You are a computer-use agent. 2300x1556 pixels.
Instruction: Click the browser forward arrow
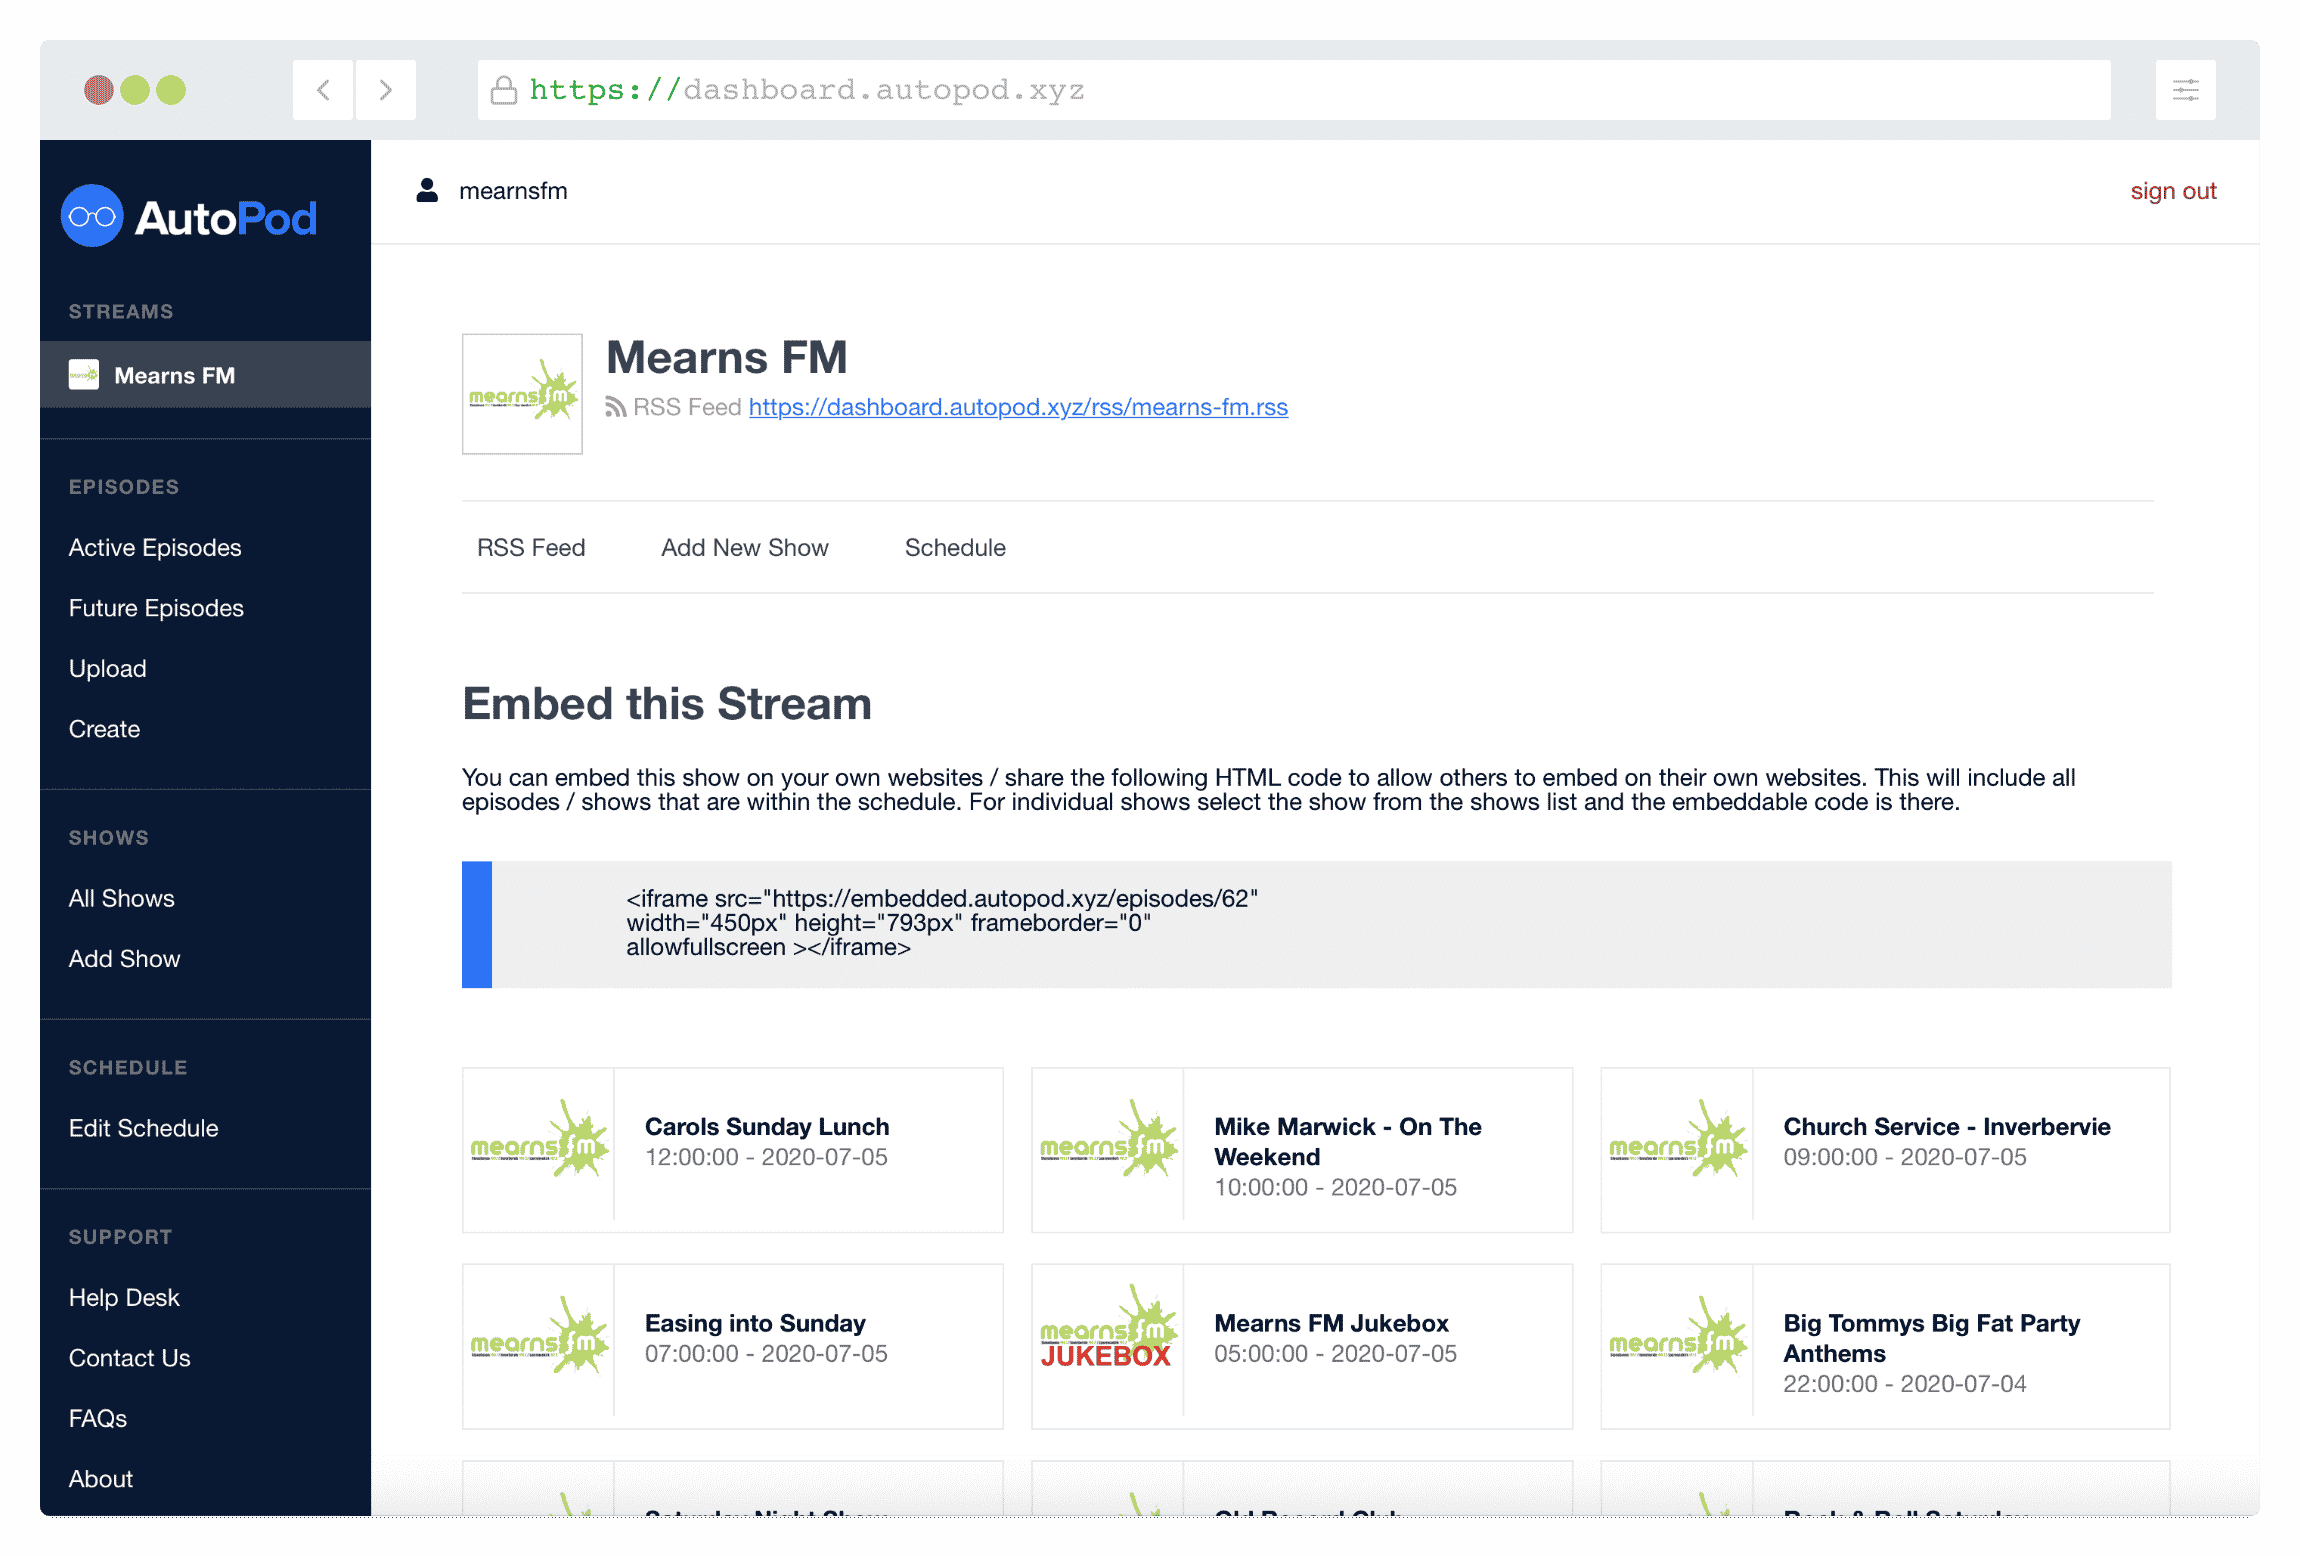386,90
